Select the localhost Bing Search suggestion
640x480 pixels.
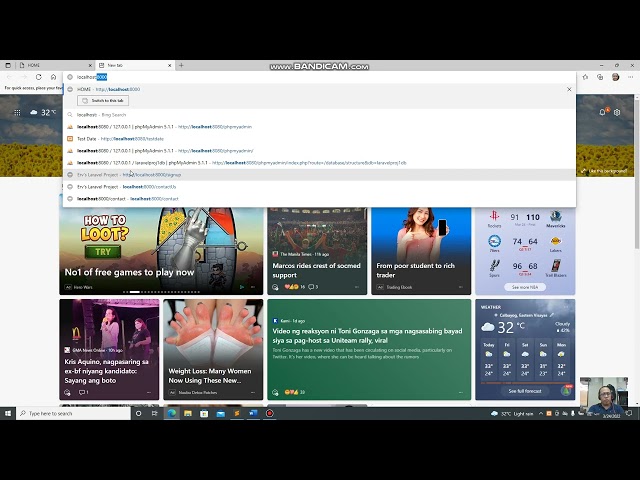pos(319,115)
